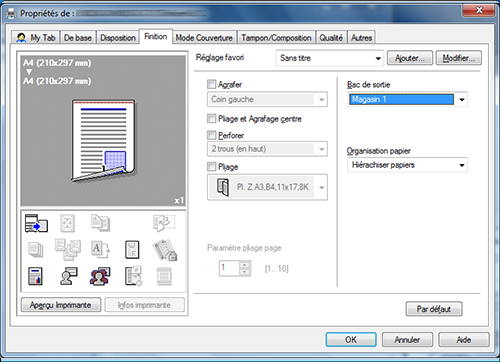This screenshot has width=500, height=362.
Task: Decrease Paramètre pliage page spinner value
Action: pos(245,272)
